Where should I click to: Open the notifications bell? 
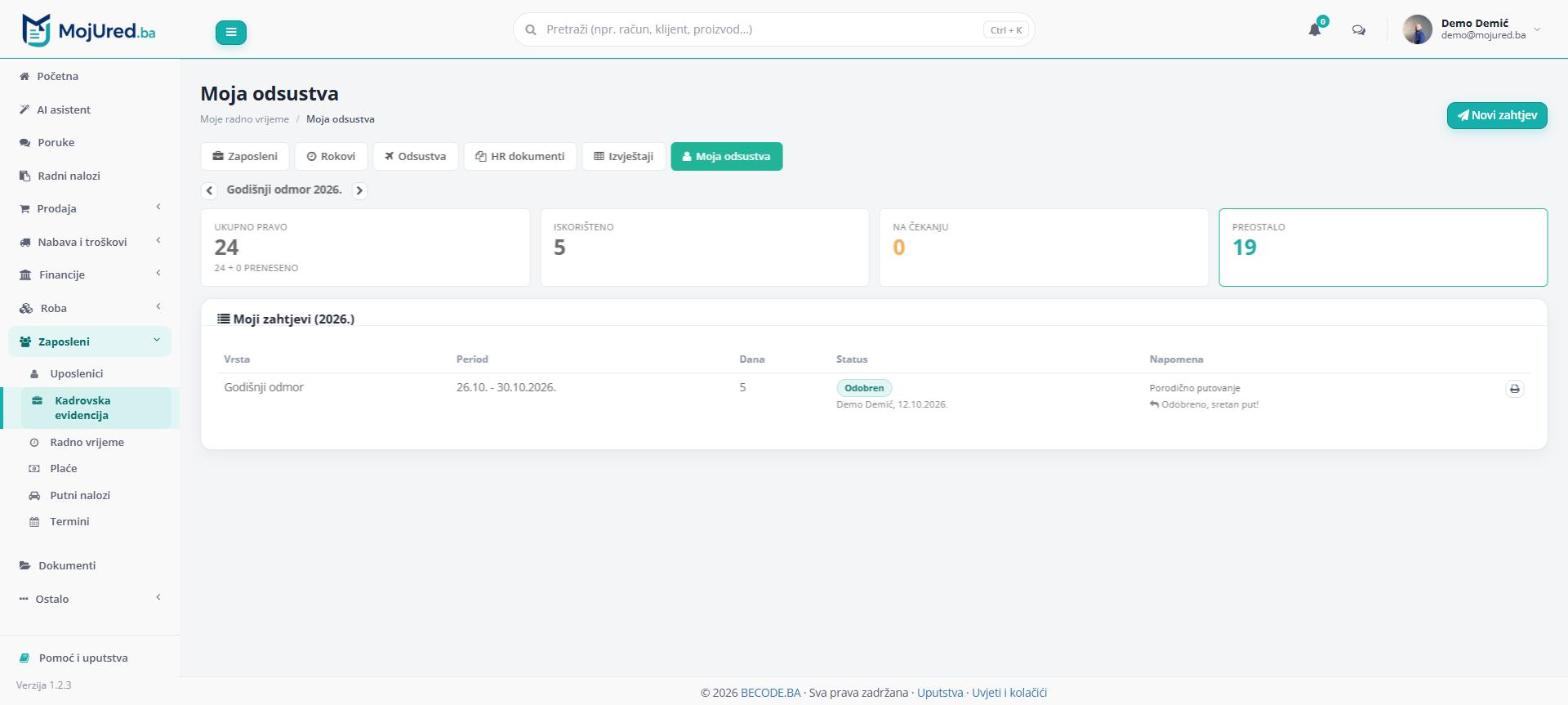pos(1315,30)
